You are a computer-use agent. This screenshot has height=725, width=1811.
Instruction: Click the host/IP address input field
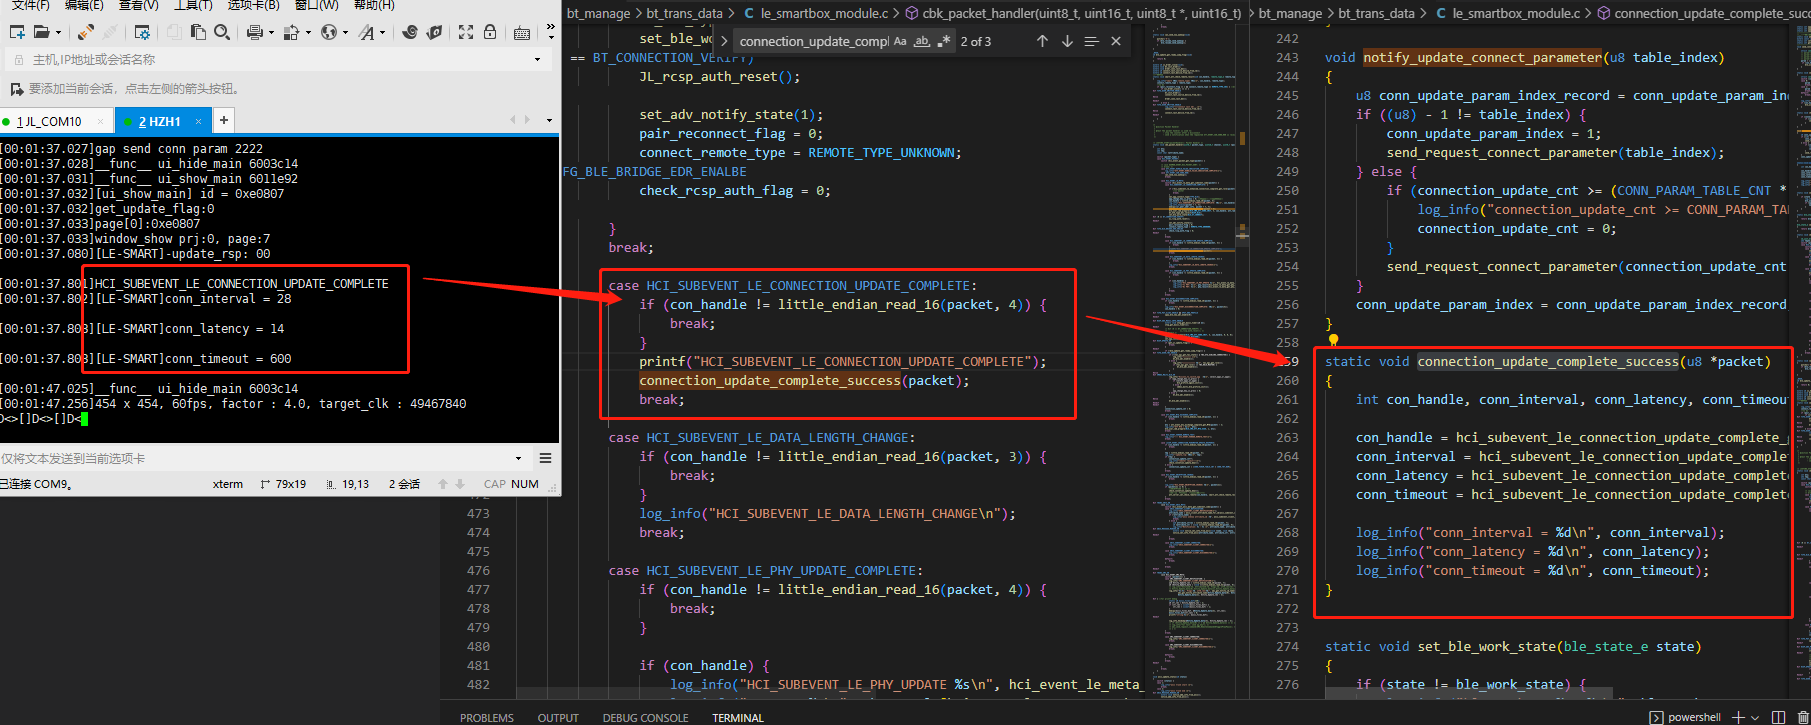280,60
